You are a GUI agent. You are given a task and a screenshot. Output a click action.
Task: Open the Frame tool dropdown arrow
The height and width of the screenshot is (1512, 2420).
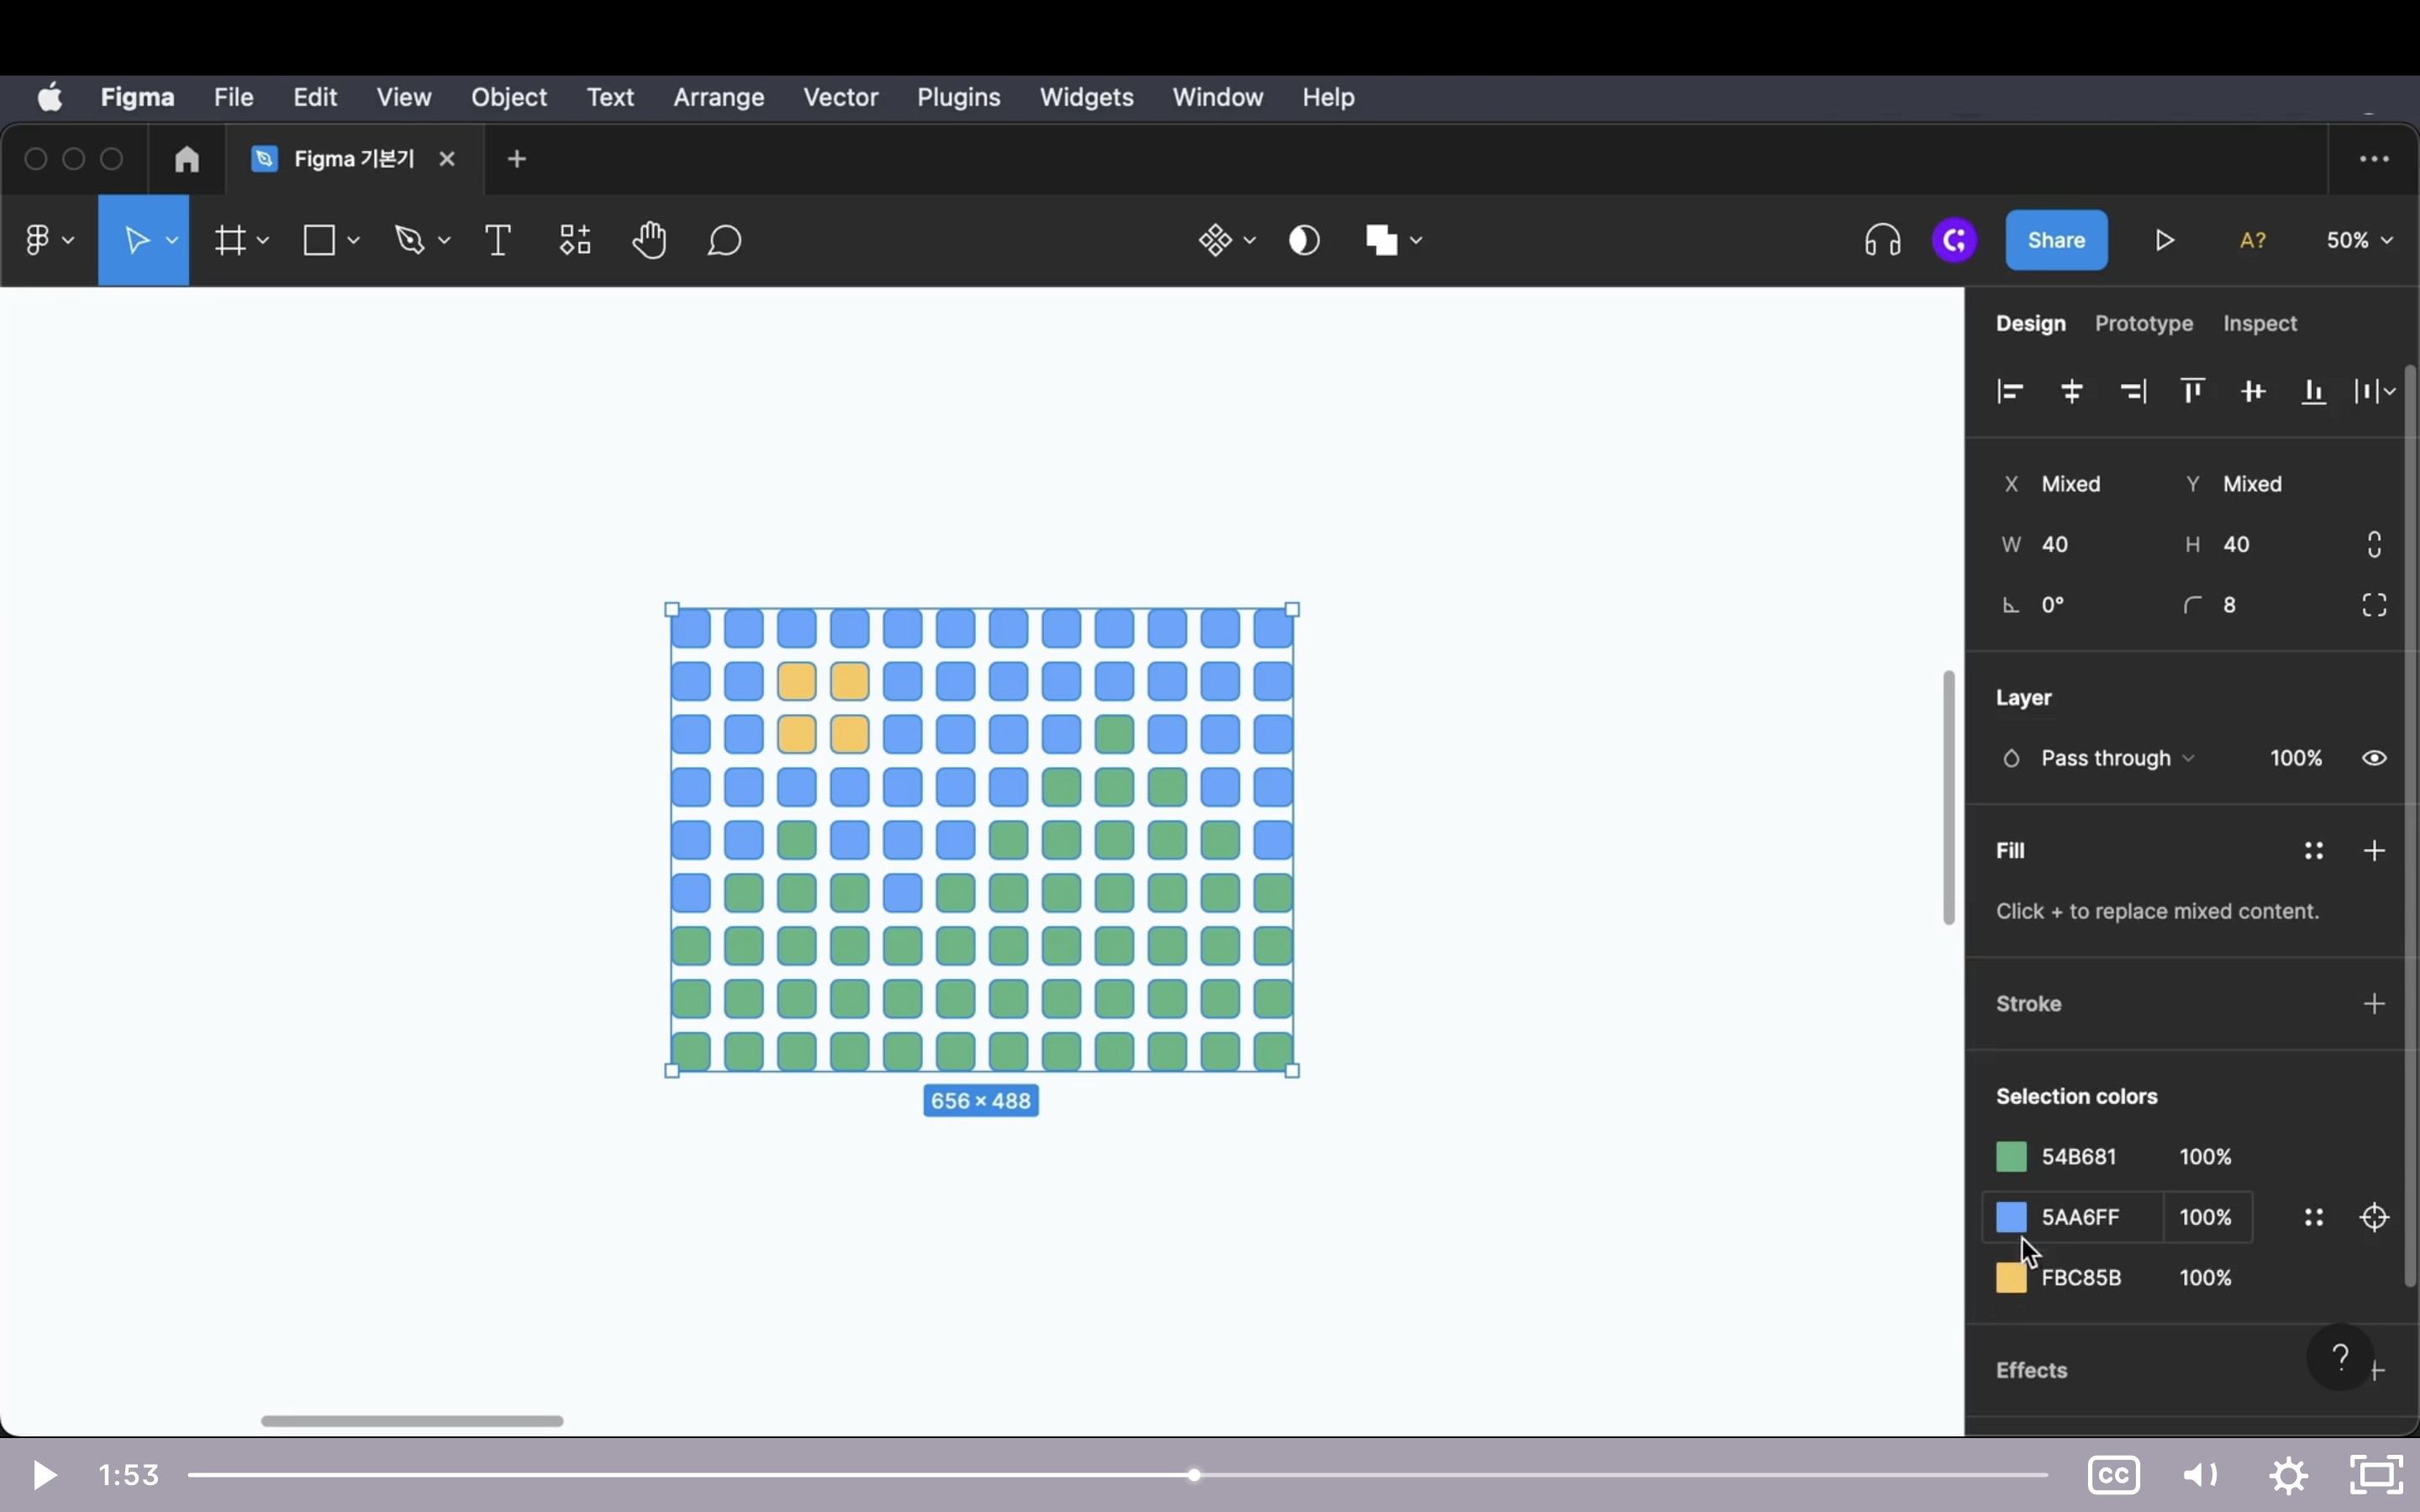tap(263, 240)
